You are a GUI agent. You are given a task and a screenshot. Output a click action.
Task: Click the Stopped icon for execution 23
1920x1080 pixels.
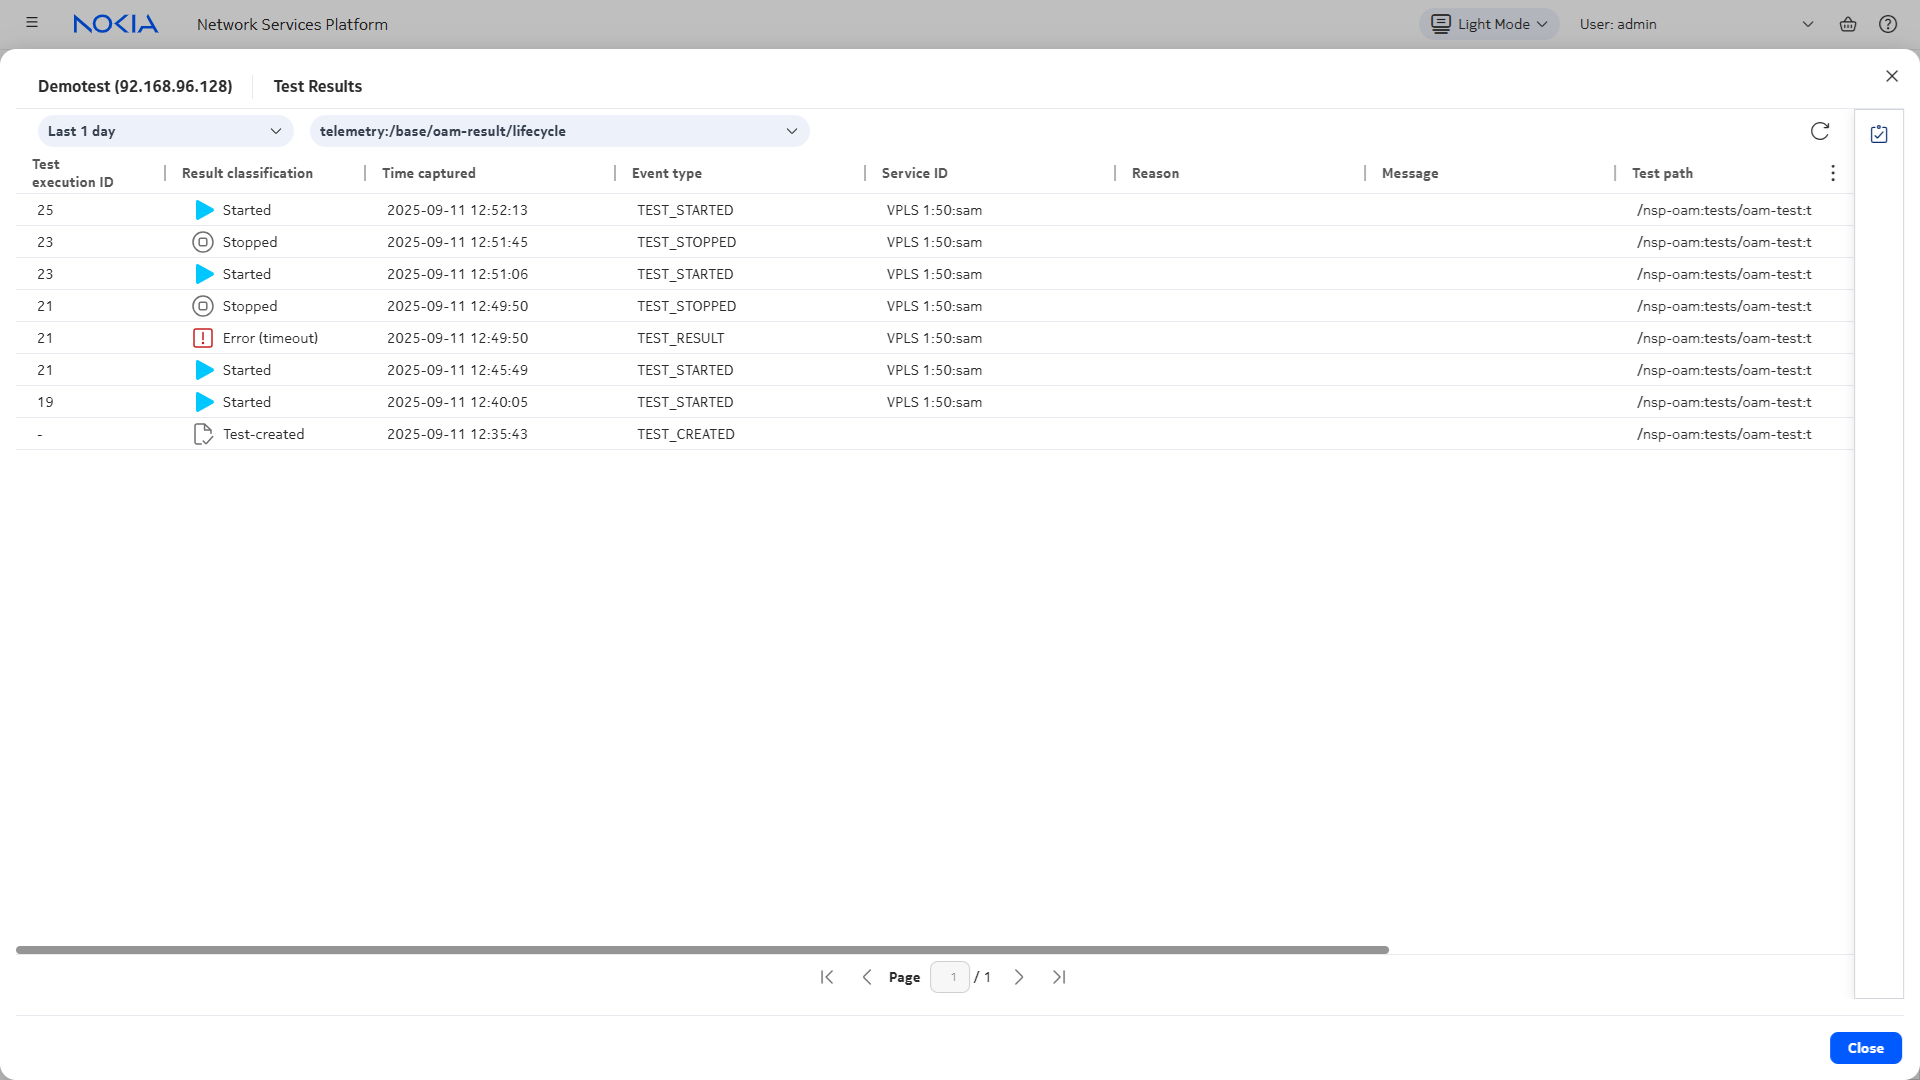pos(203,242)
